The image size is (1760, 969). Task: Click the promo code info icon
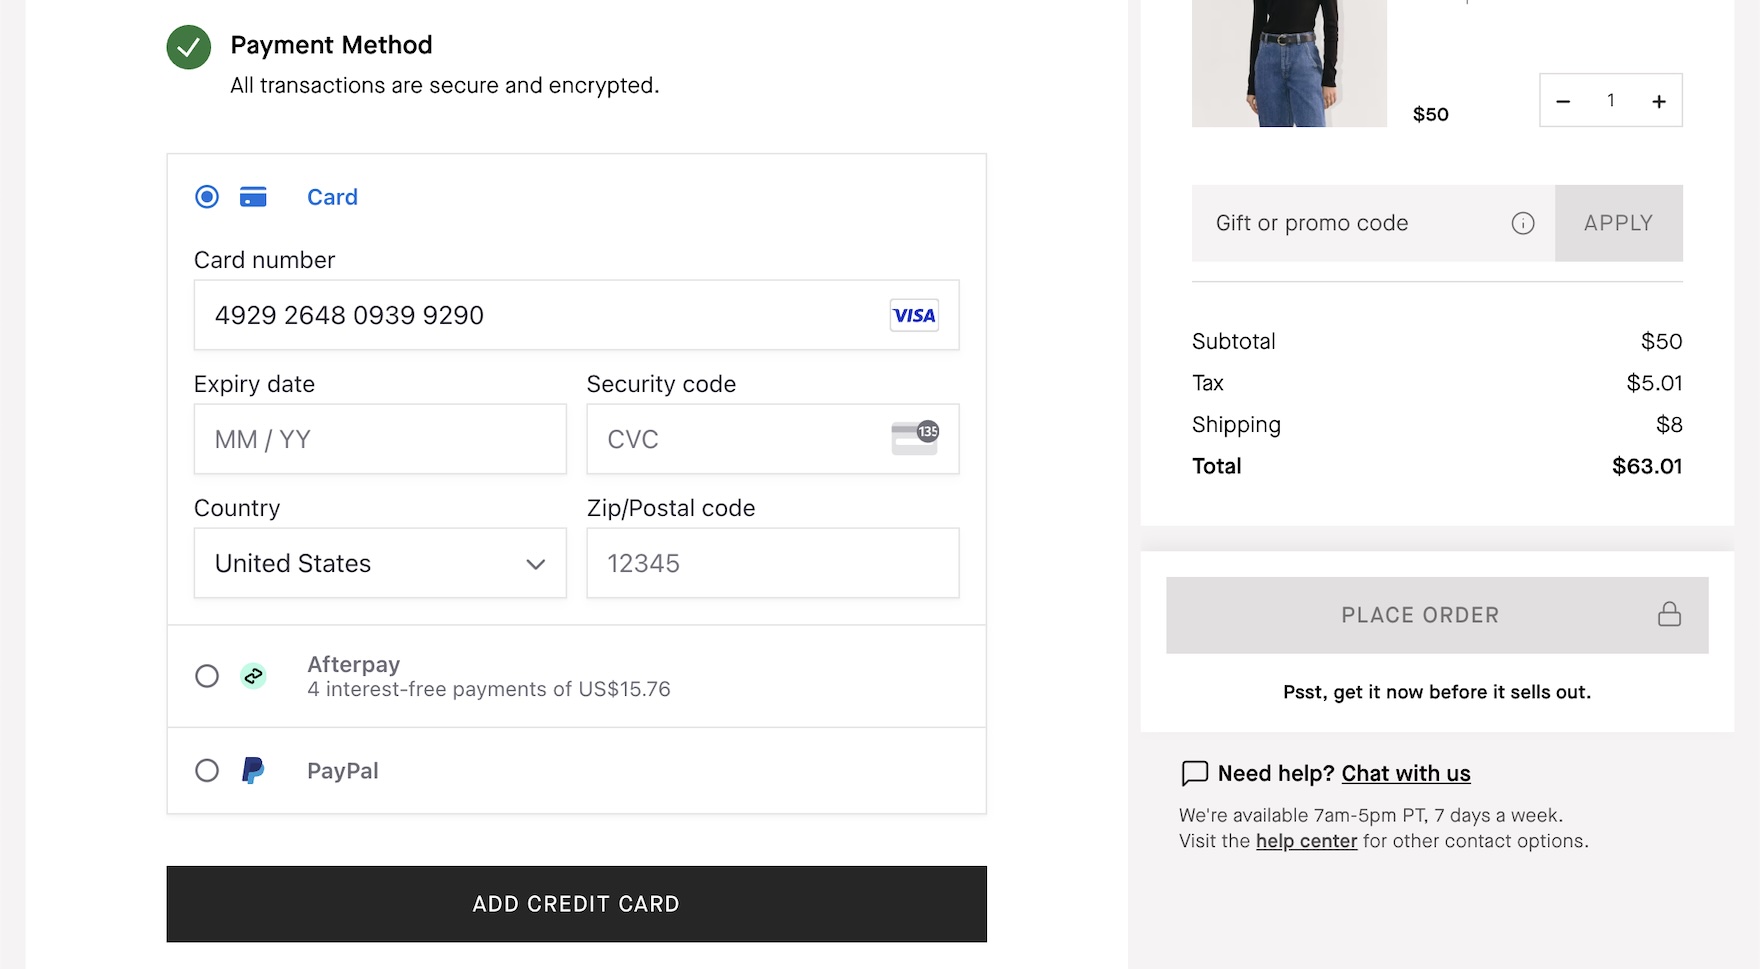(1522, 223)
